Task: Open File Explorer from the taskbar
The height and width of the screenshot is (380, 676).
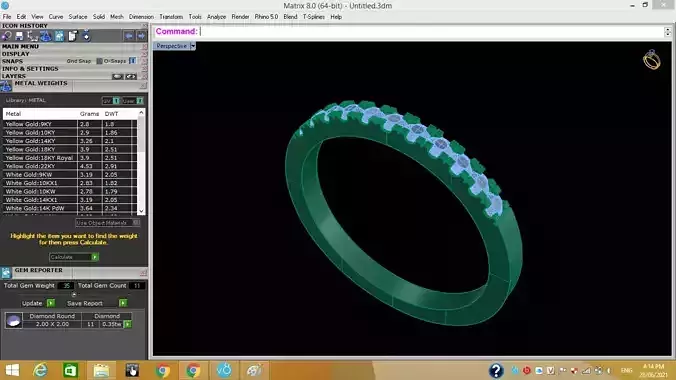Action: pos(101,371)
